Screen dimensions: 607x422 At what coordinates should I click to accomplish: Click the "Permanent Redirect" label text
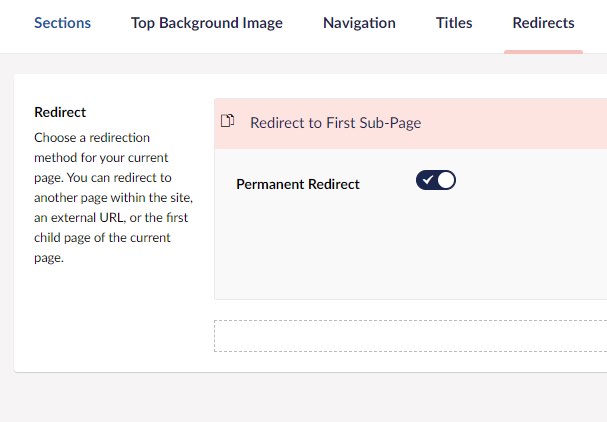click(298, 184)
